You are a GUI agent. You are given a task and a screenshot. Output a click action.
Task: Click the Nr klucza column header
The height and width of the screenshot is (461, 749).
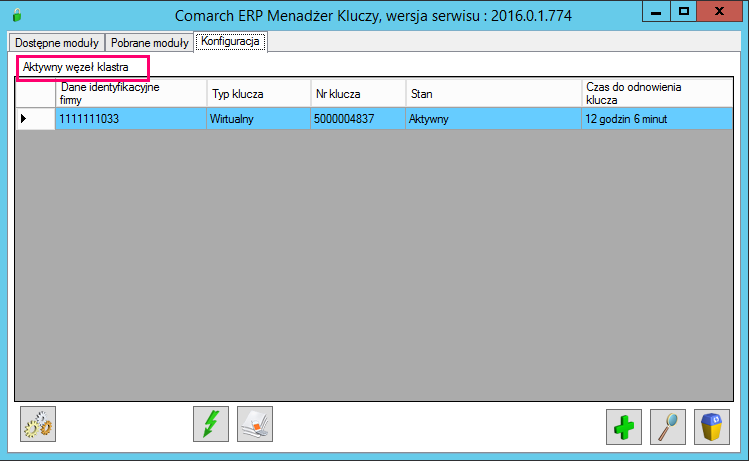pyautogui.click(x=358, y=93)
